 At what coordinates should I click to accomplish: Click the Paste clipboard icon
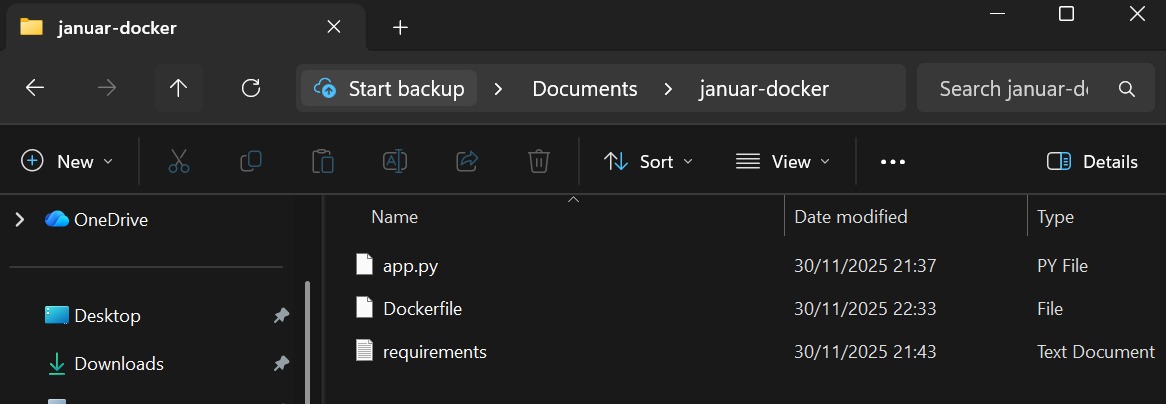point(322,161)
